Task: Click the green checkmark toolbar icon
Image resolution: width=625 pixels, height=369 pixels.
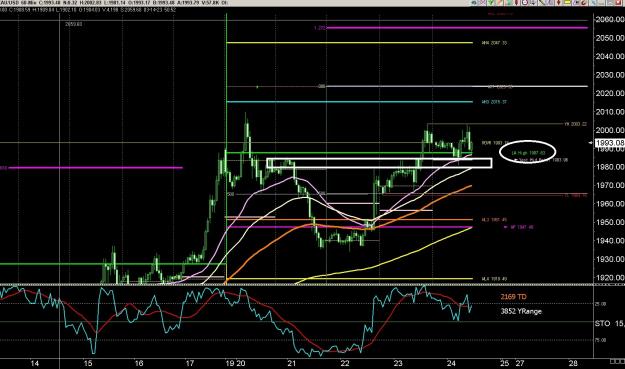Action: [490, 2]
